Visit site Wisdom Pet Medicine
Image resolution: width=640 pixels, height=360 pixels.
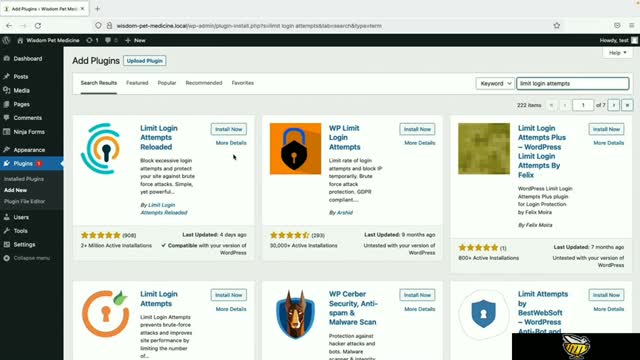point(48,40)
